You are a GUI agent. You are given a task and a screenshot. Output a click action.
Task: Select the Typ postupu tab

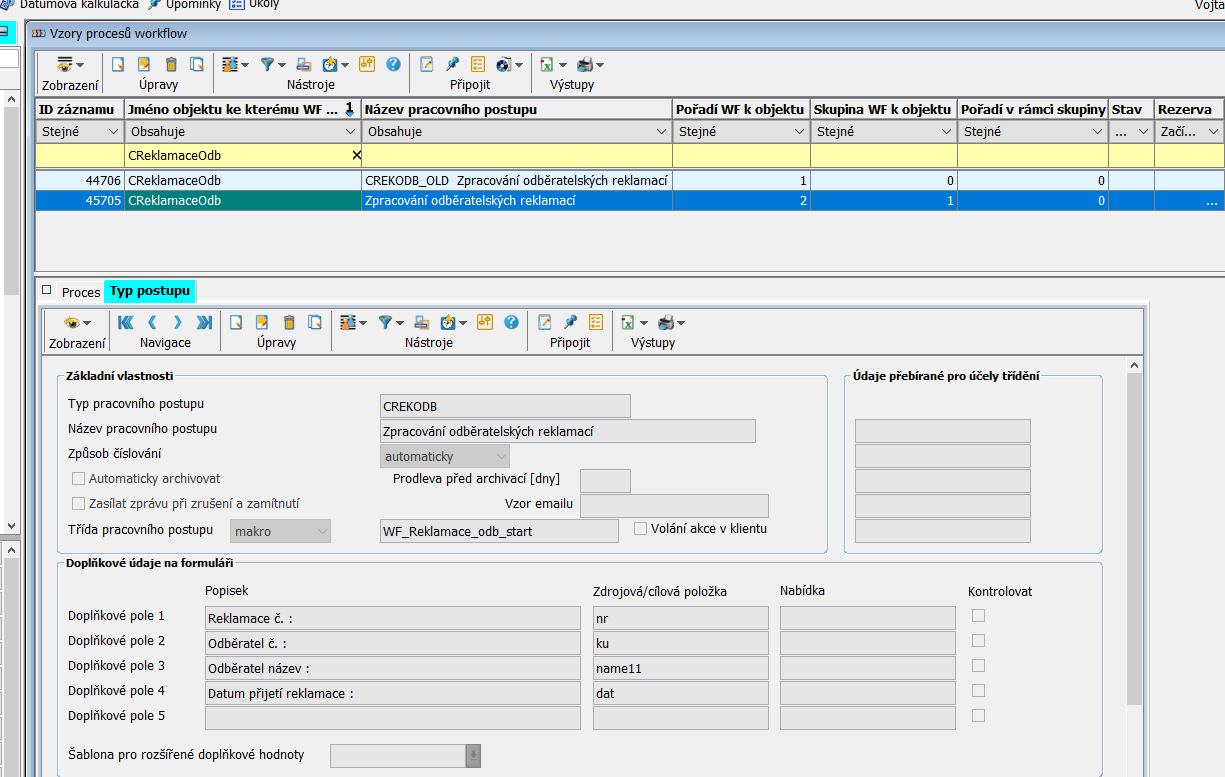pyautogui.click(x=150, y=291)
